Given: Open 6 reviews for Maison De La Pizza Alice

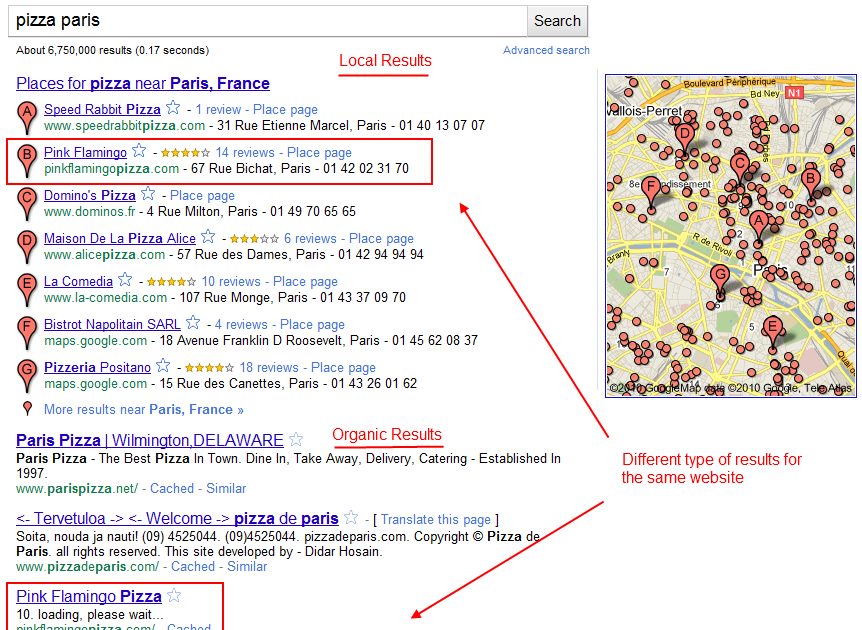Looking at the screenshot, I should pos(310,239).
